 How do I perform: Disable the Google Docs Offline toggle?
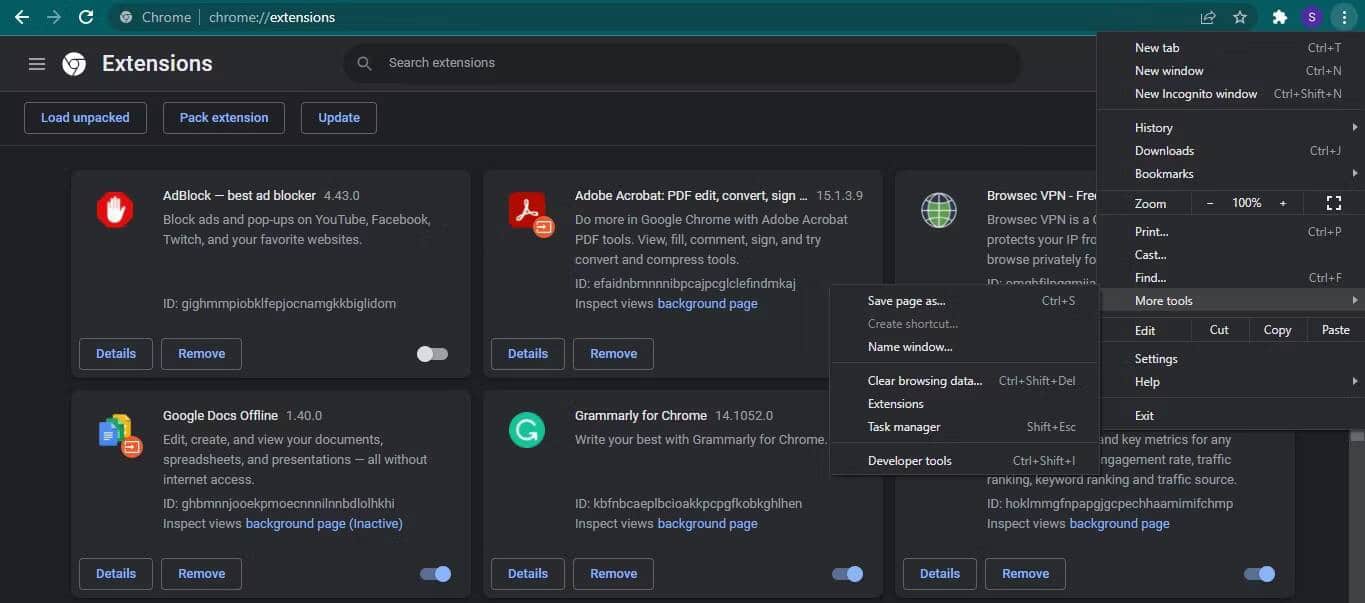pyautogui.click(x=435, y=573)
